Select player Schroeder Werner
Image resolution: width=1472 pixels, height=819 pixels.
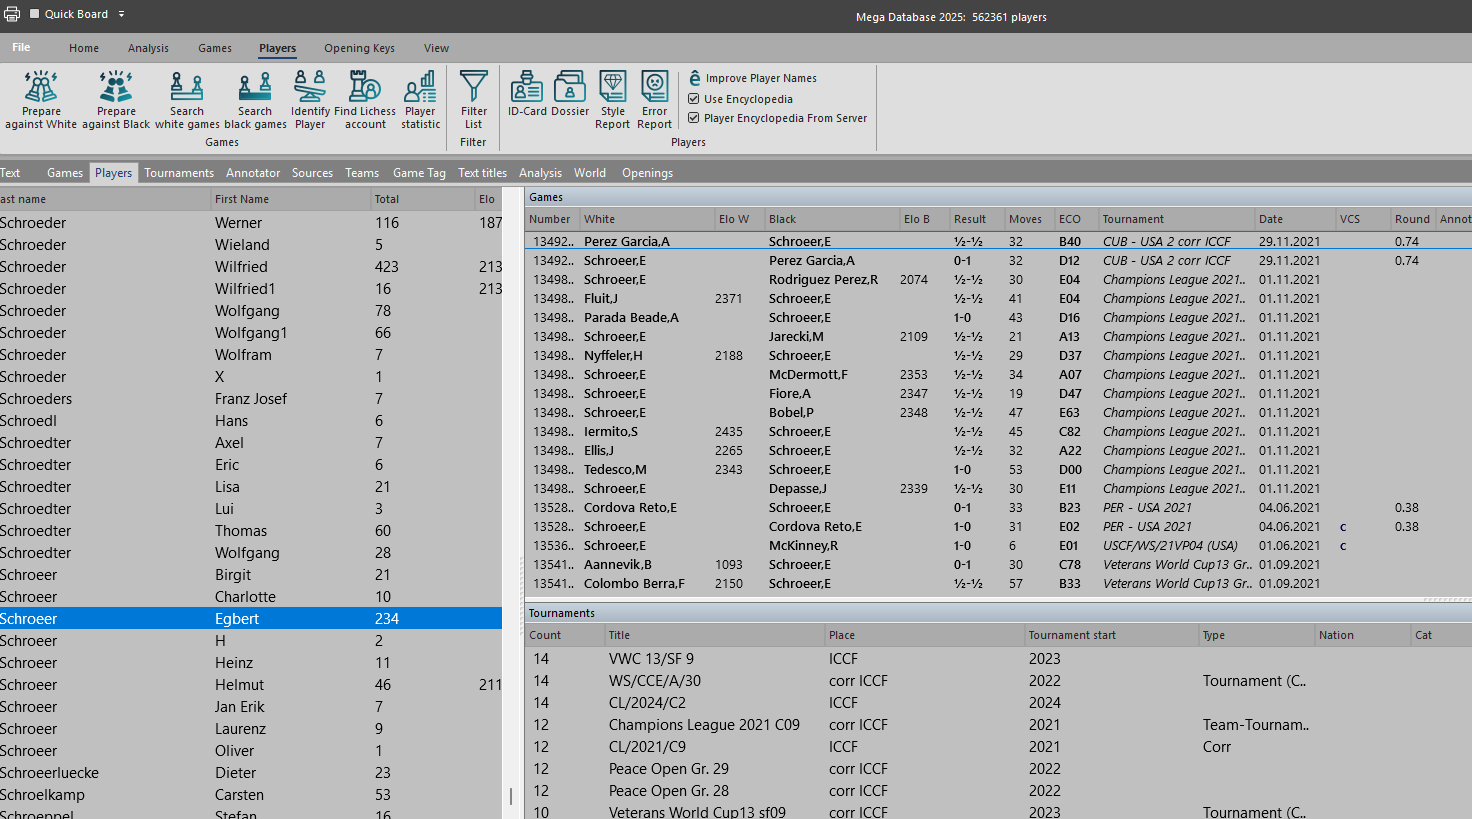(x=251, y=223)
